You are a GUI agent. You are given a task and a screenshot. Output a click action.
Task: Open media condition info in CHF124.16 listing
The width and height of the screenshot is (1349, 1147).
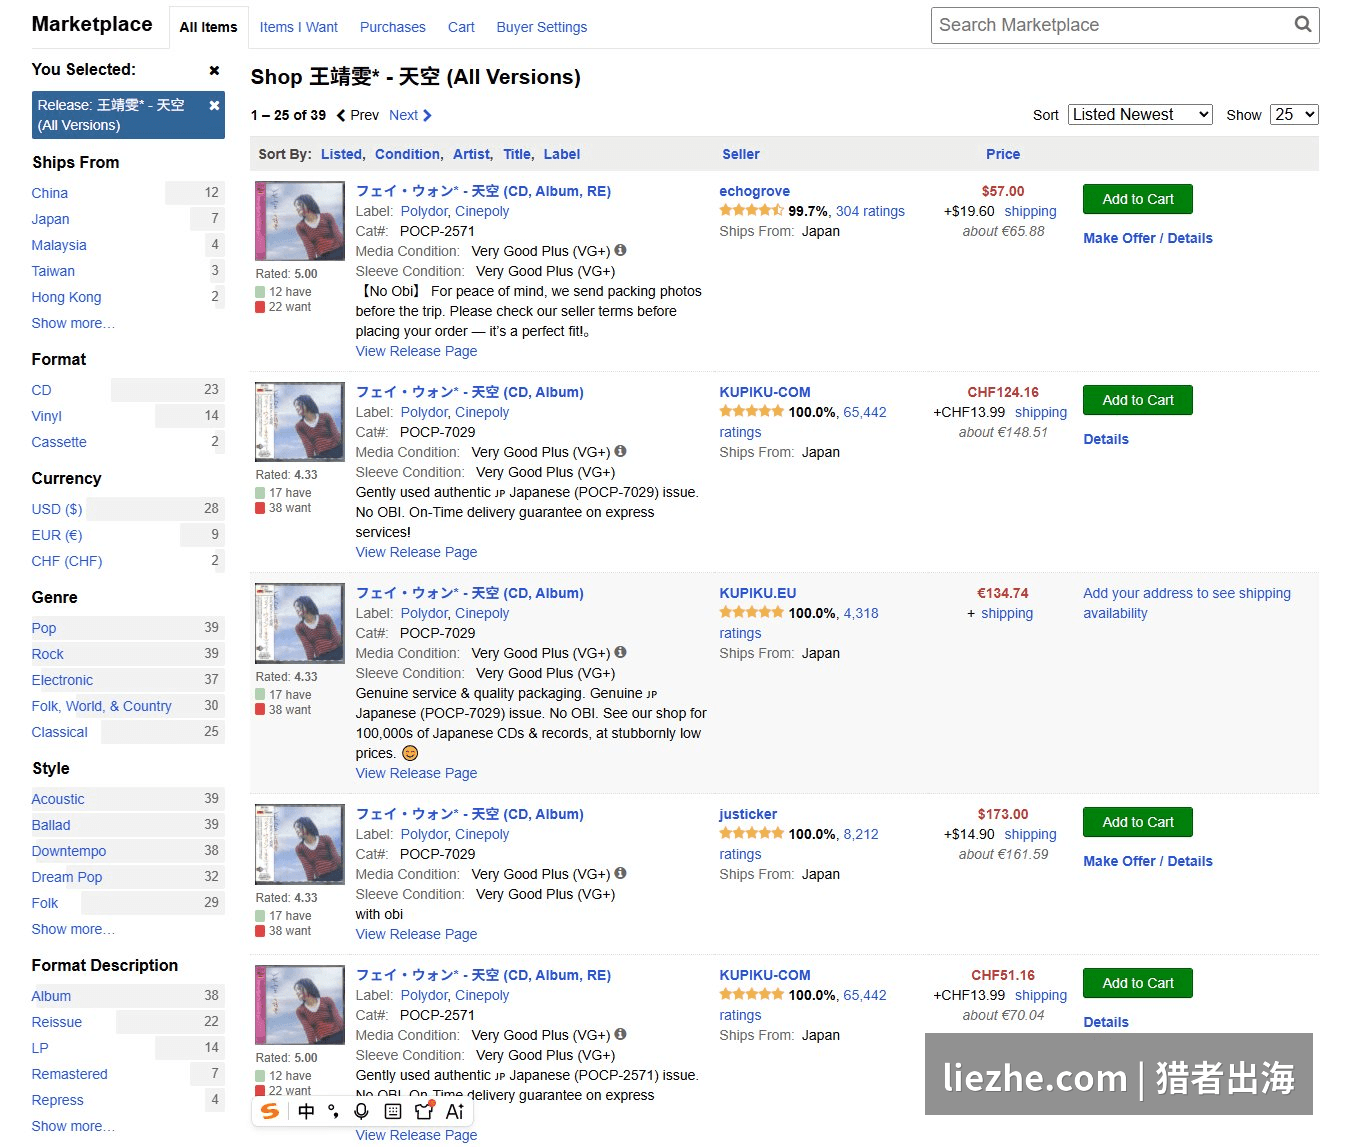pos(620,451)
